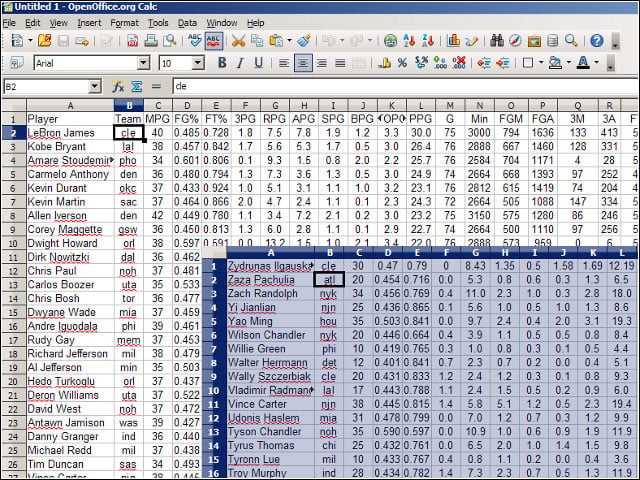This screenshot has height=480, width=640.
Task: Expand the Borders dropdown arrow
Action: pos(541,63)
